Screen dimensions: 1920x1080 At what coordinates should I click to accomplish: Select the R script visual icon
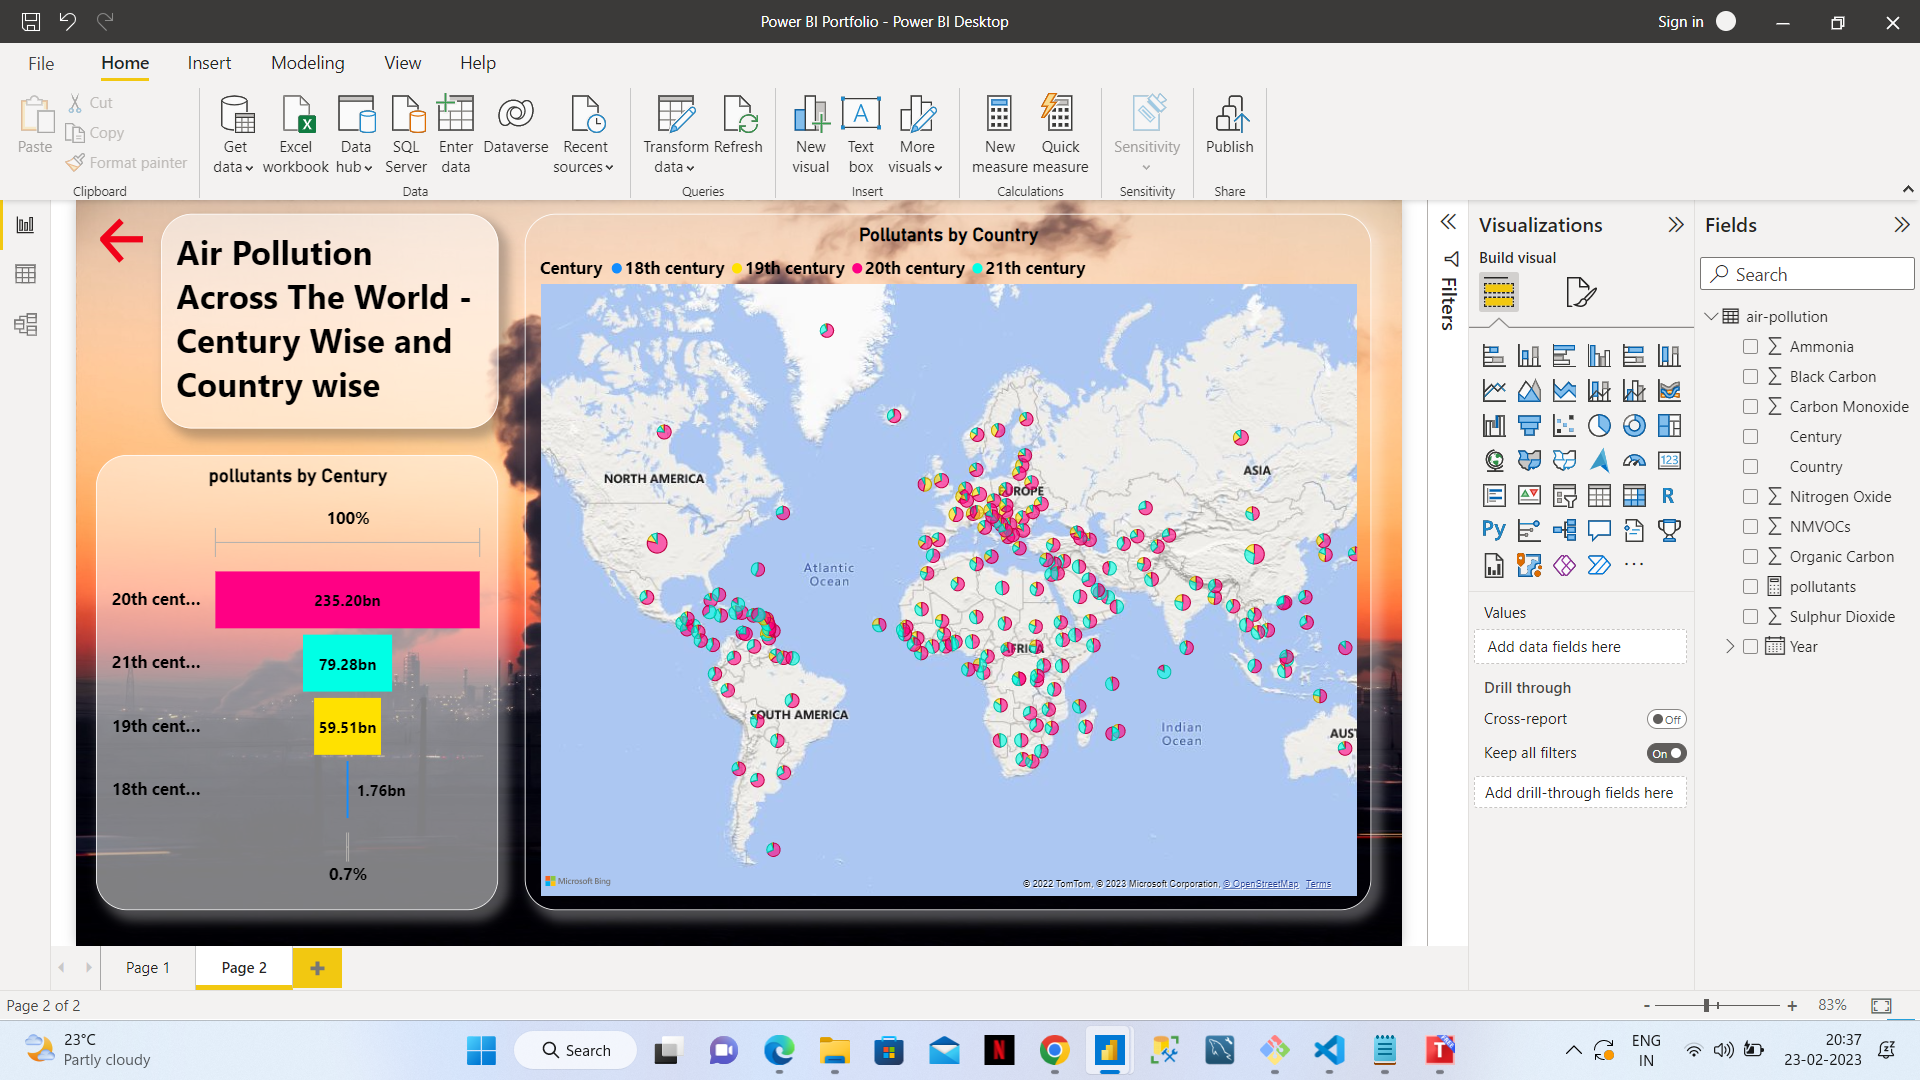tap(1668, 494)
